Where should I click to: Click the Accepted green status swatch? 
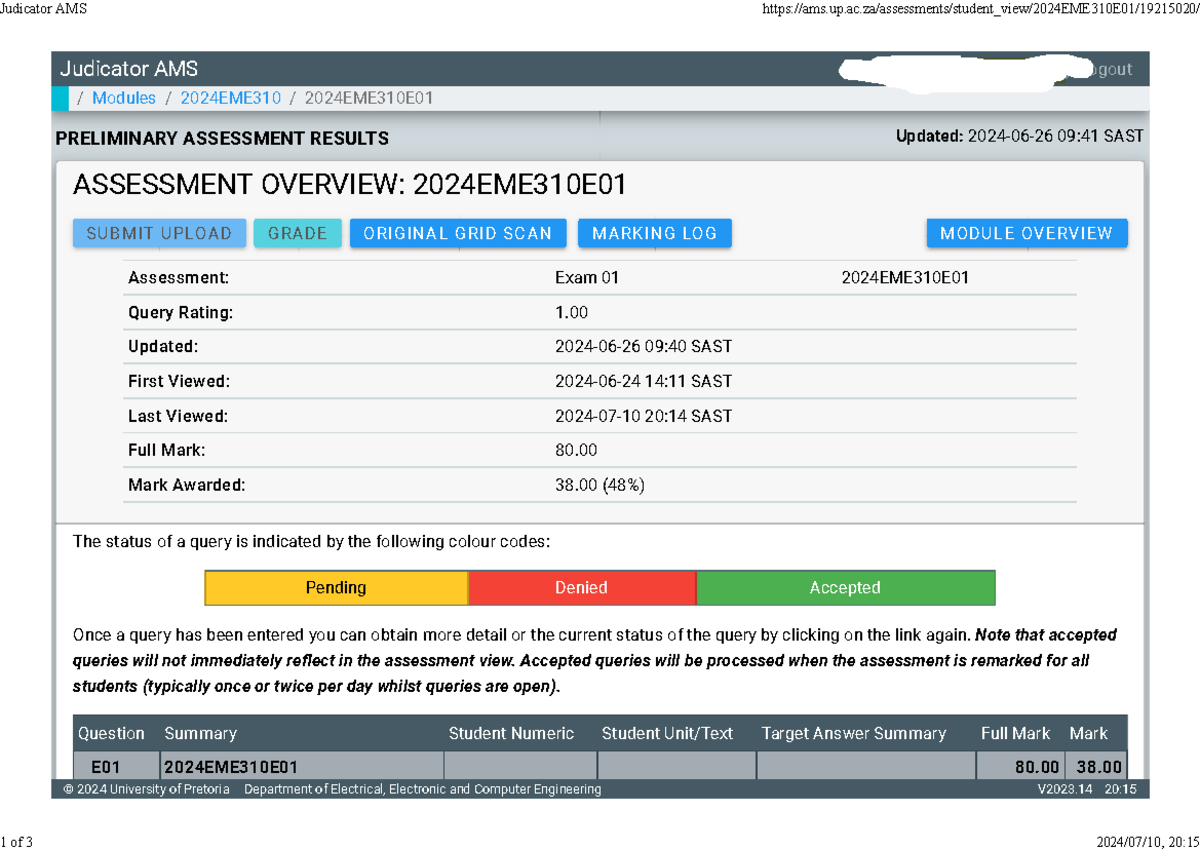pos(846,588)
